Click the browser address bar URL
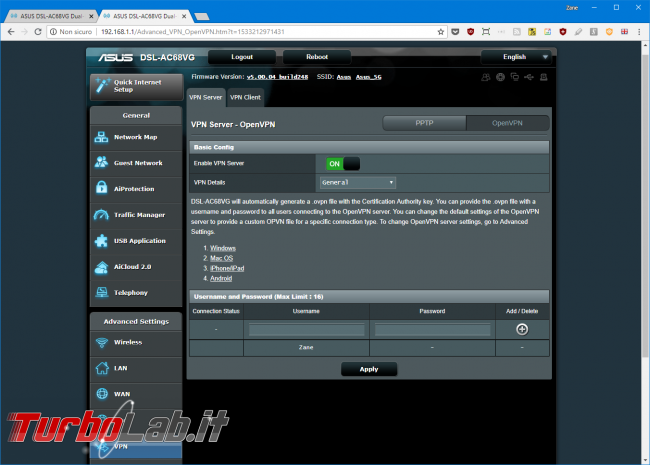Screen dimensions: 650x465 tap(193, 32)
